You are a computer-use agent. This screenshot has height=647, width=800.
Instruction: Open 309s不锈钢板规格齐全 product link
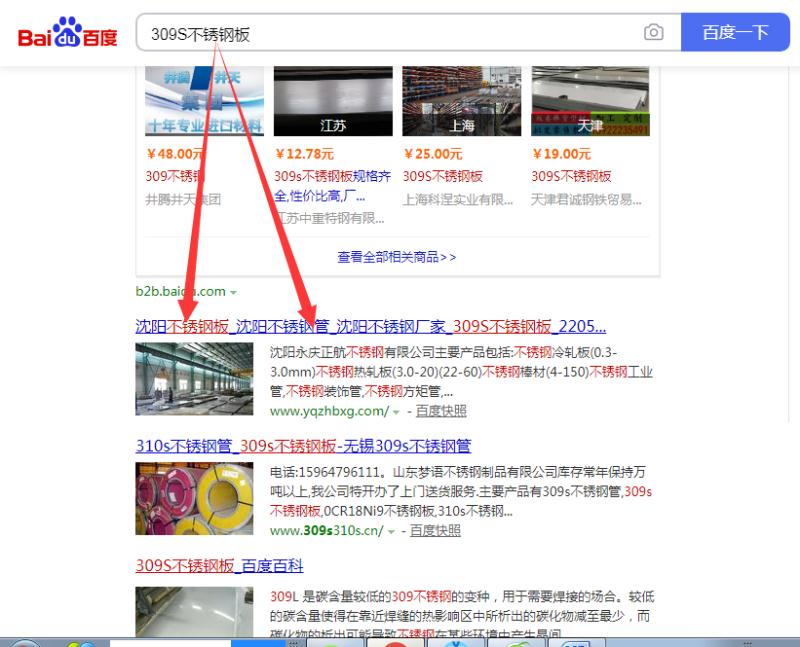[333, 186]
